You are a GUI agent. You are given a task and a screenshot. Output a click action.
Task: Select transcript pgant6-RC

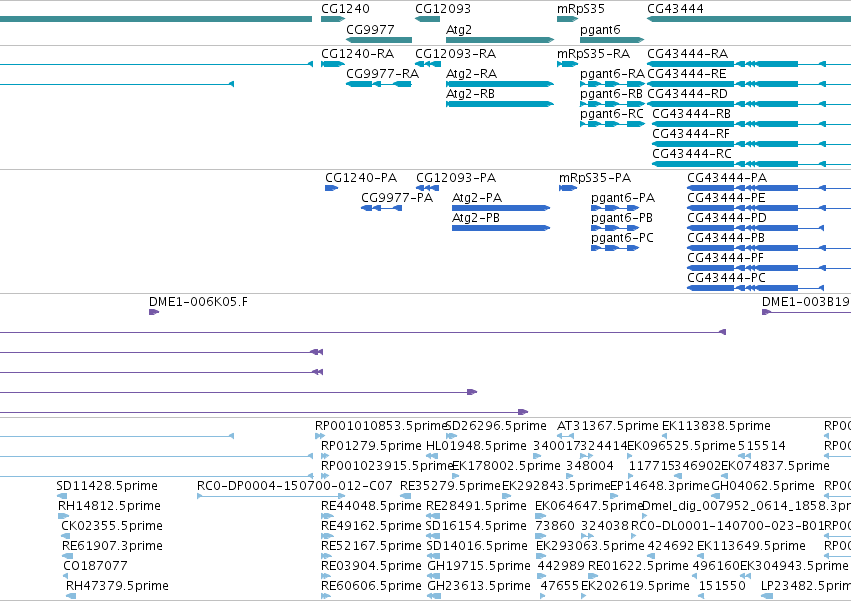coord(612,114)
